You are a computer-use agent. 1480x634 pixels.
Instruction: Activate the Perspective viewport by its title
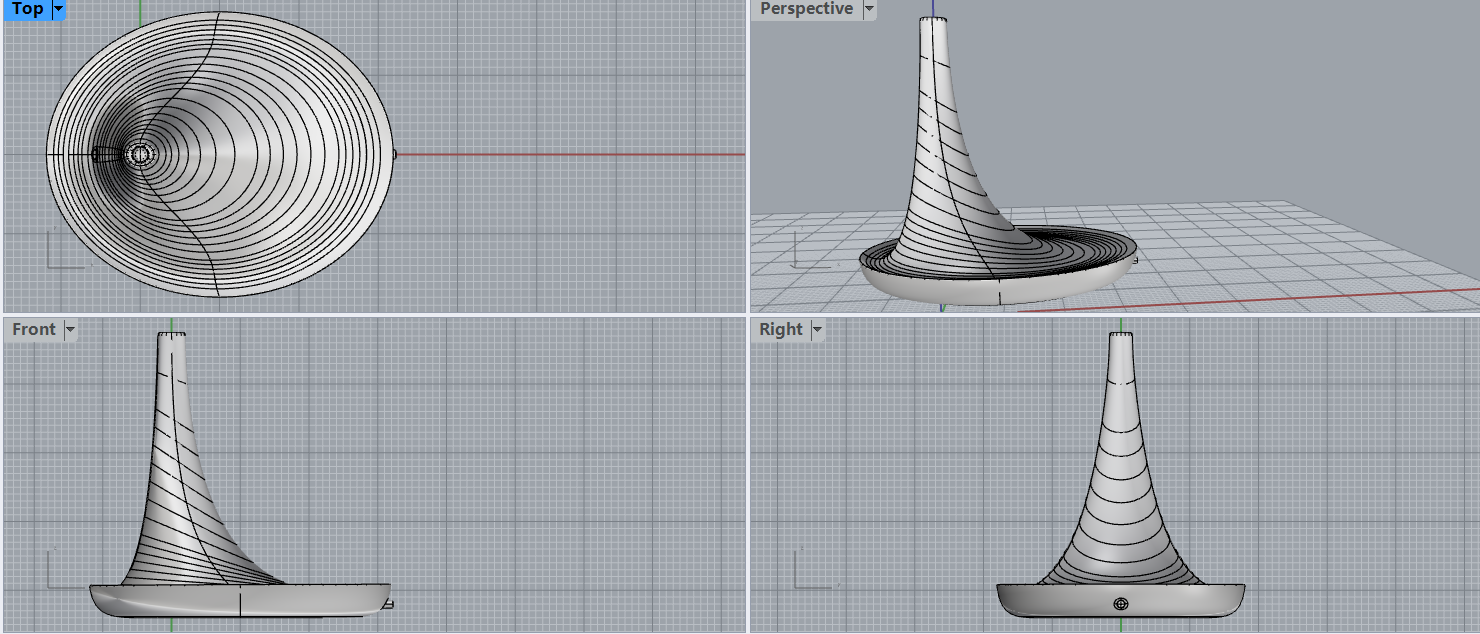tap(807, 8)
